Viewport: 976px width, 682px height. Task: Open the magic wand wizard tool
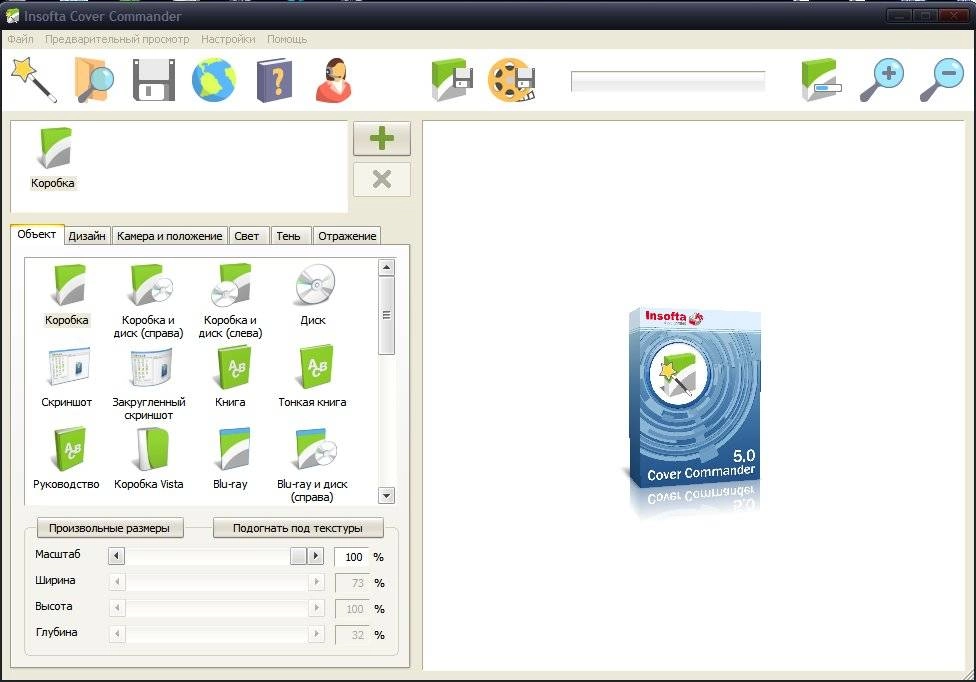[34, 80]
